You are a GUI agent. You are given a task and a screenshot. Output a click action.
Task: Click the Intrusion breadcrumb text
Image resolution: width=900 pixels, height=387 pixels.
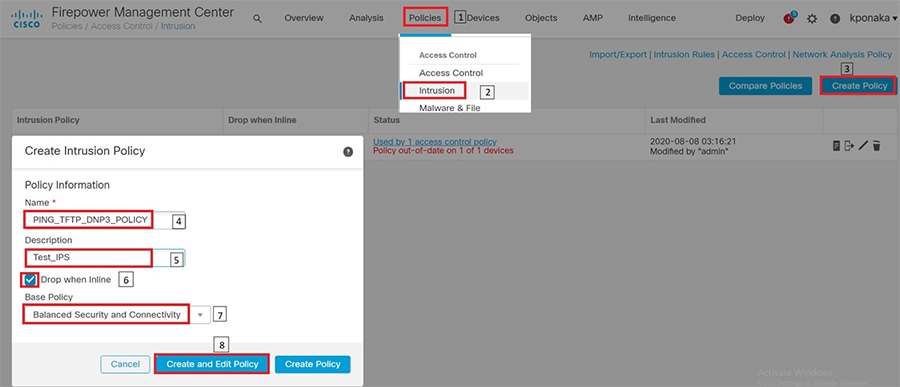click(177, 26)
